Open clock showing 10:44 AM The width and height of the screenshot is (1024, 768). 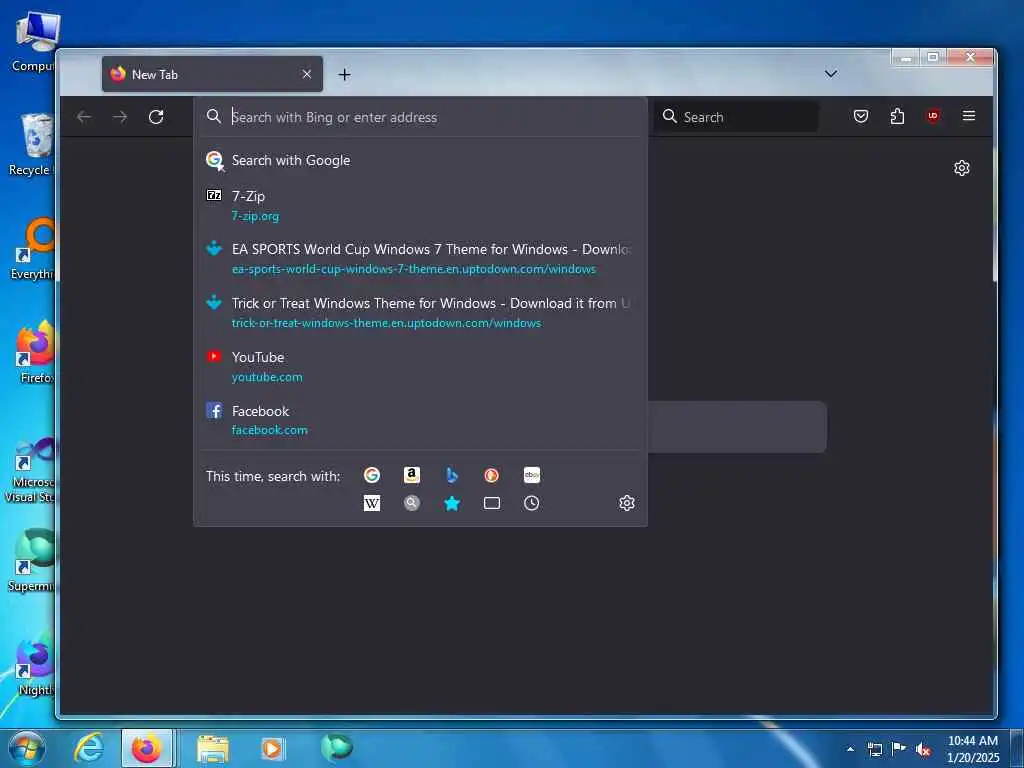[972, 749]
